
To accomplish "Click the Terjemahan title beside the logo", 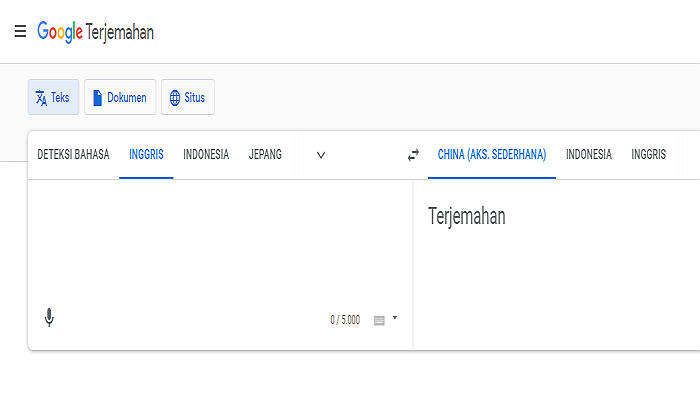I will coord(120,32).
